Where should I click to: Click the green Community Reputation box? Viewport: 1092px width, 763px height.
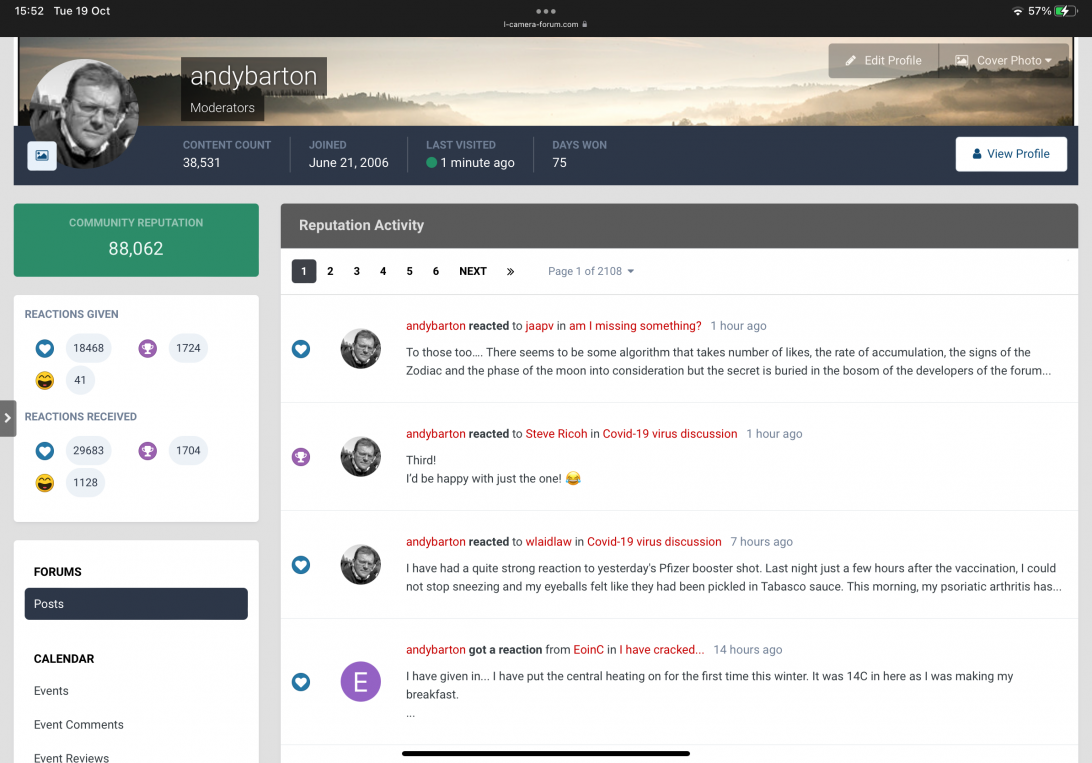coord(136,240)
